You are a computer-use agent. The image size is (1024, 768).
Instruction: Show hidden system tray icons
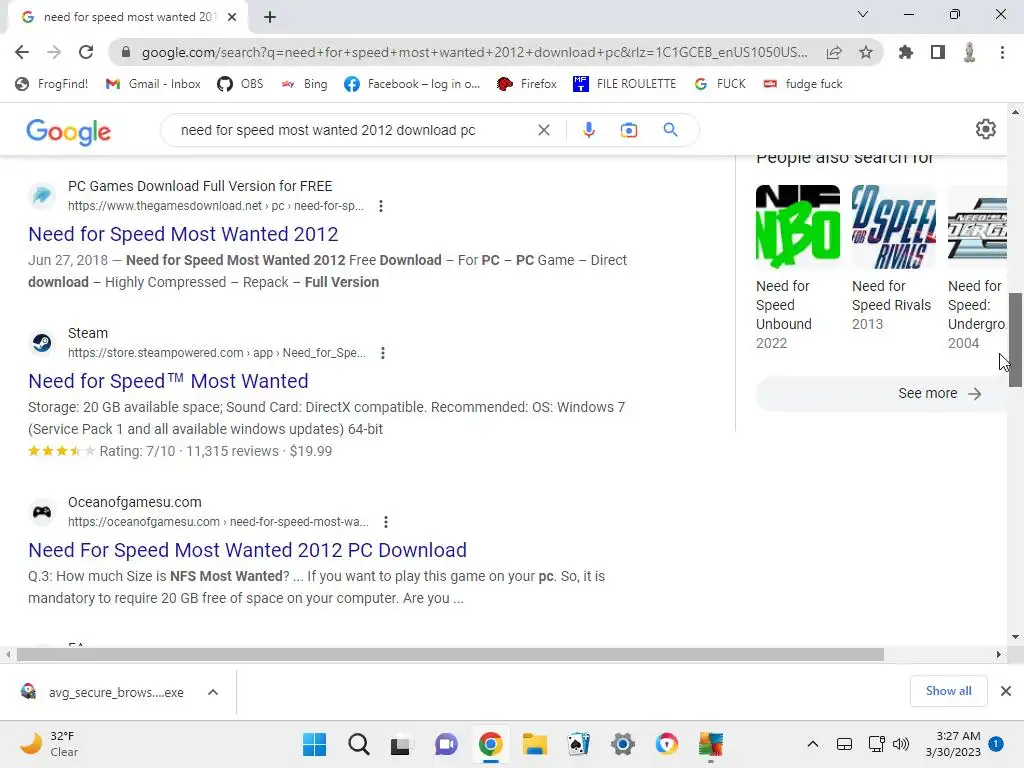click(x=812, y=744)
